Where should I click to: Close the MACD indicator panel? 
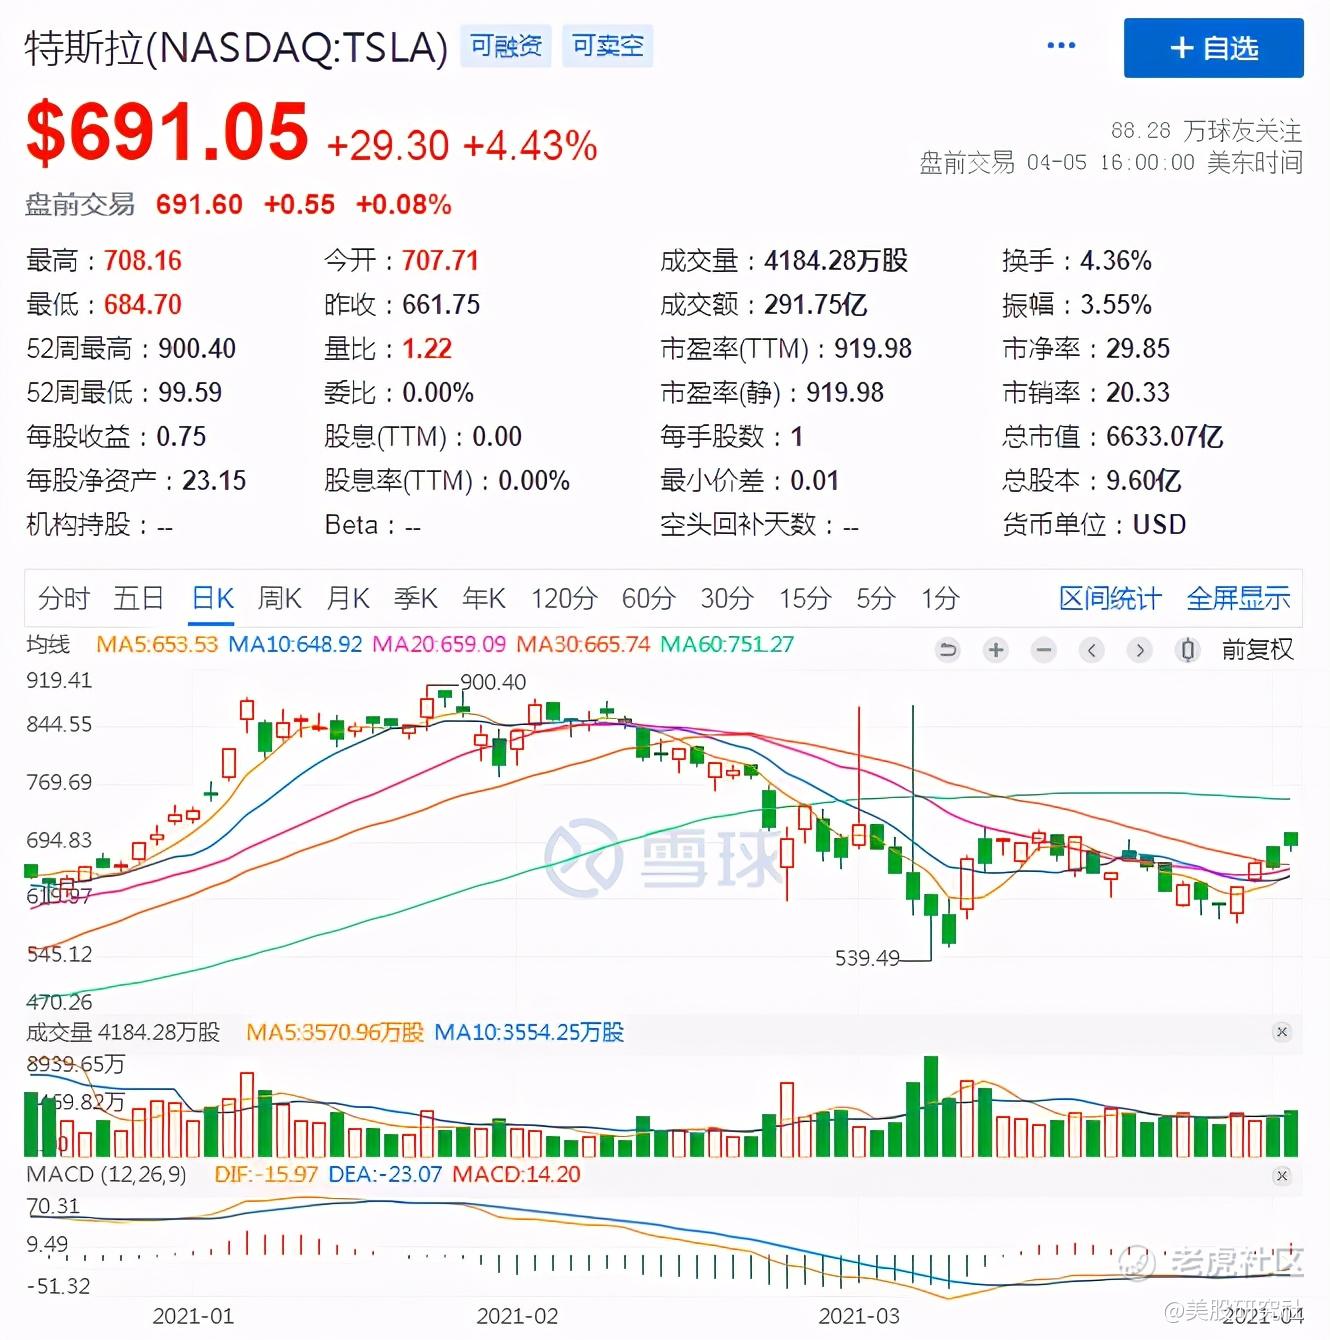pos(1282,1176)
